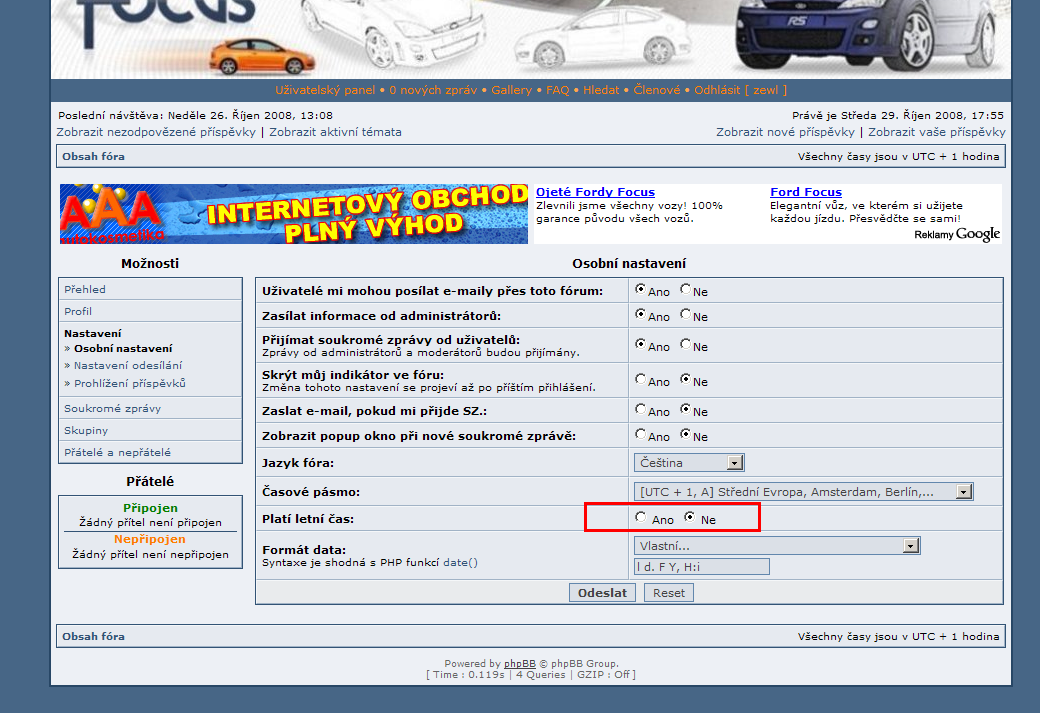Open Gallery from the top navigation
1040x713 pixels.
512,90
